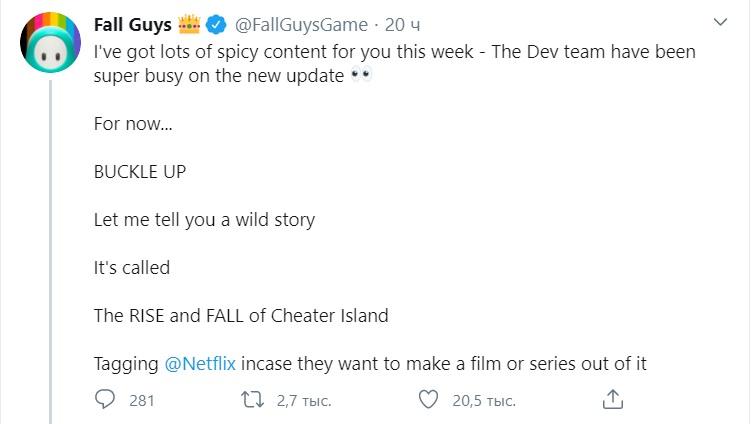Click the crown emoji beside Fall Guys

(x=191, y=26)
